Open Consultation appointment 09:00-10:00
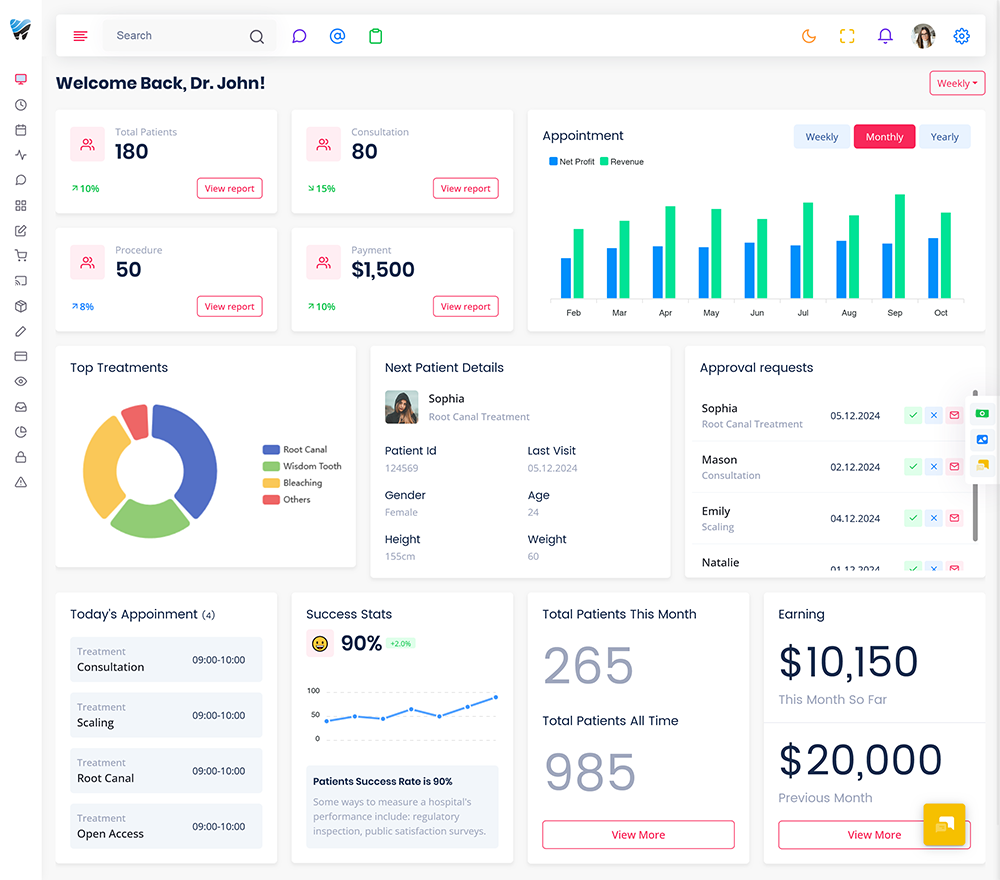 (x=166, y=659)
